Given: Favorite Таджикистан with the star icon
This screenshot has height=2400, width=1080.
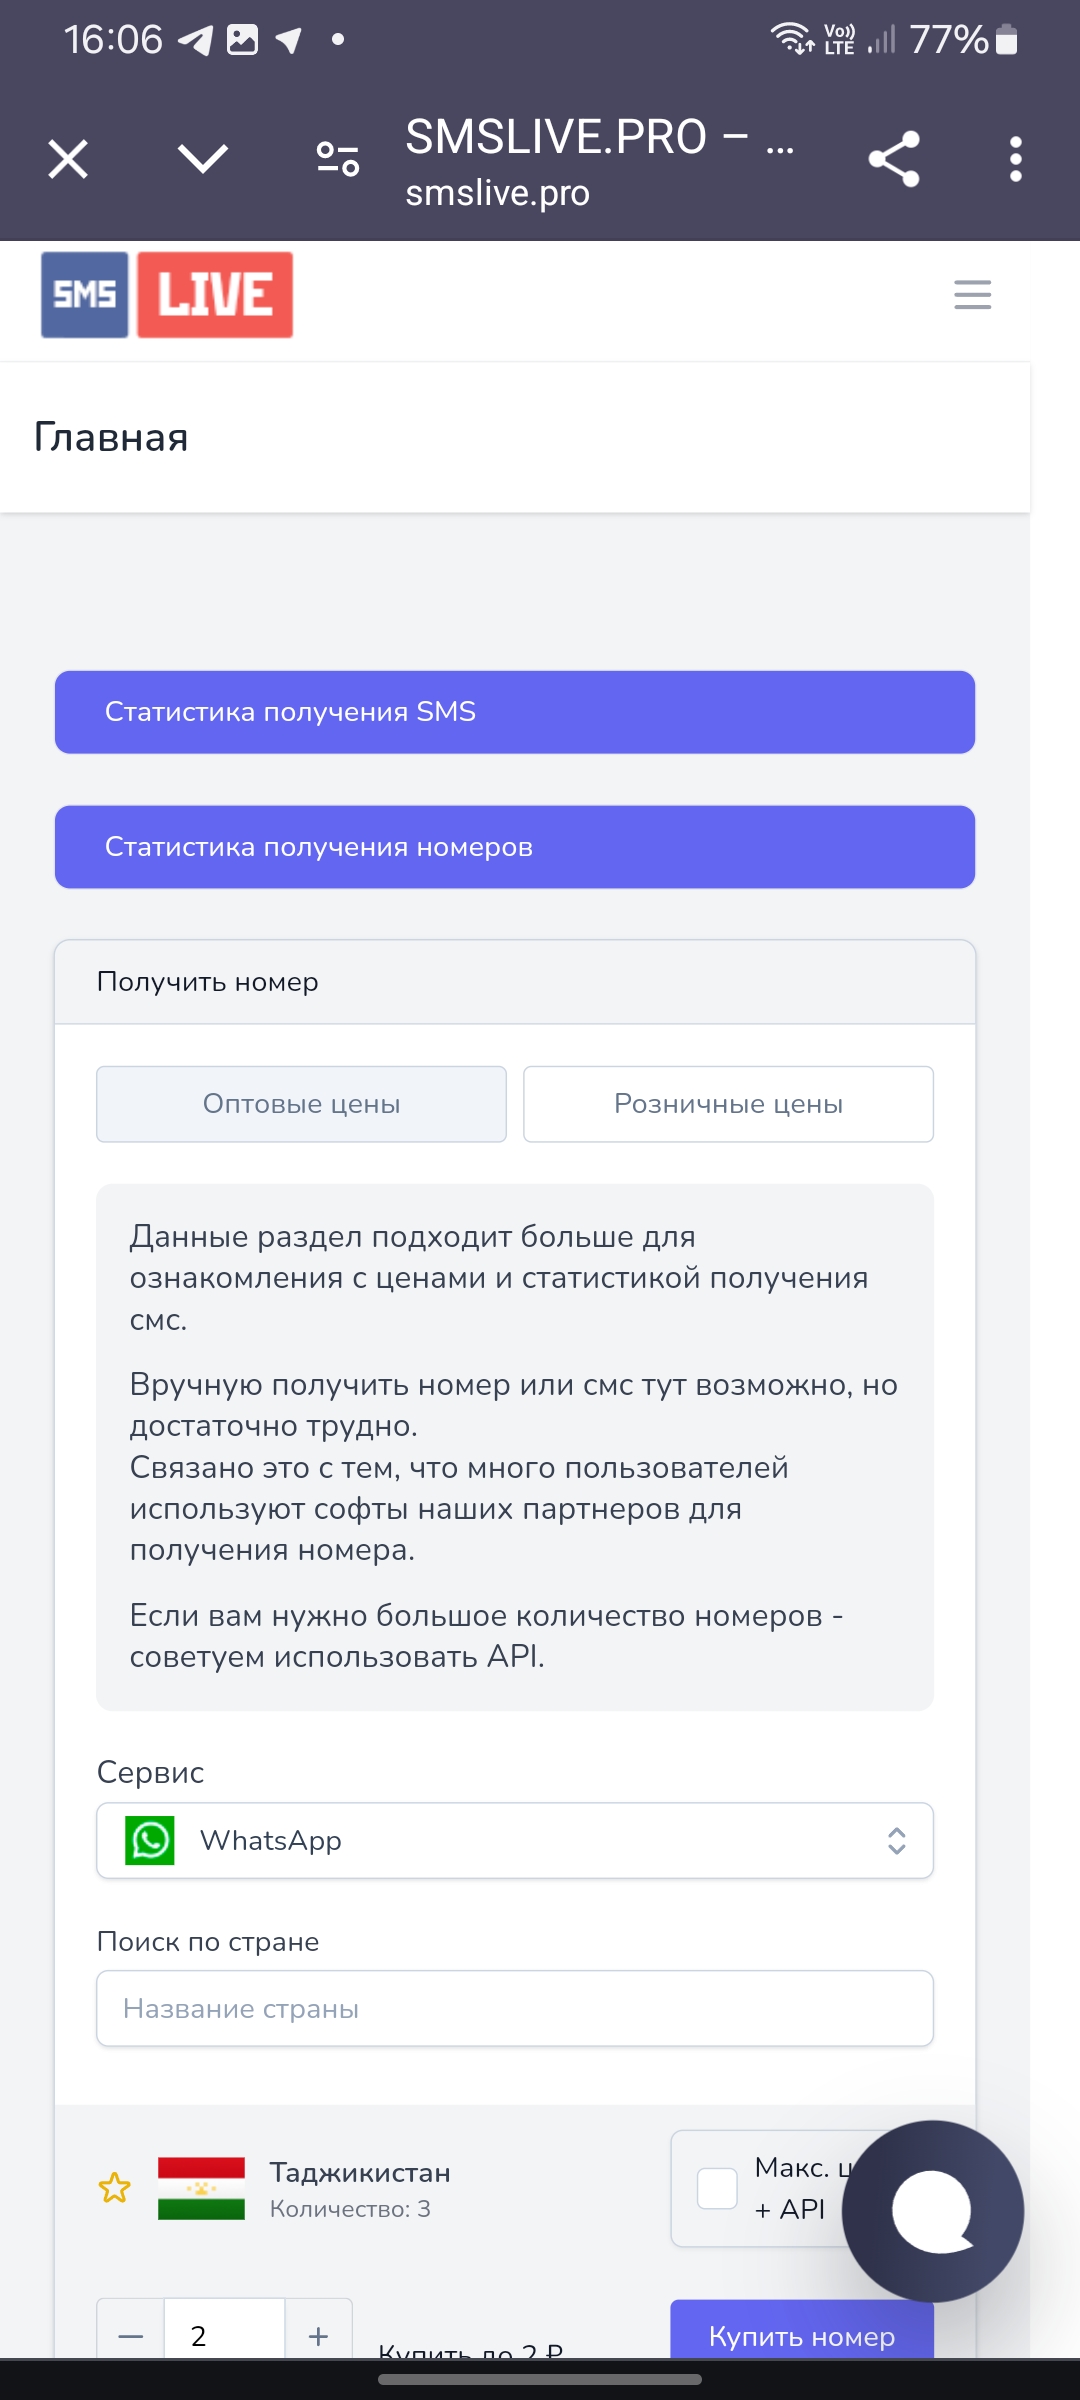Looking at the screenshot, I should click(114, 2188).
